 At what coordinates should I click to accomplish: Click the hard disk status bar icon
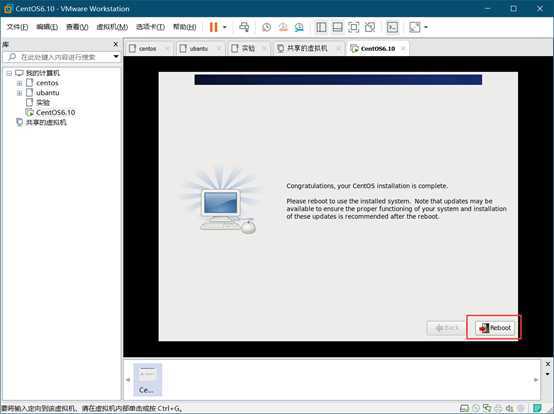(465, 408)
